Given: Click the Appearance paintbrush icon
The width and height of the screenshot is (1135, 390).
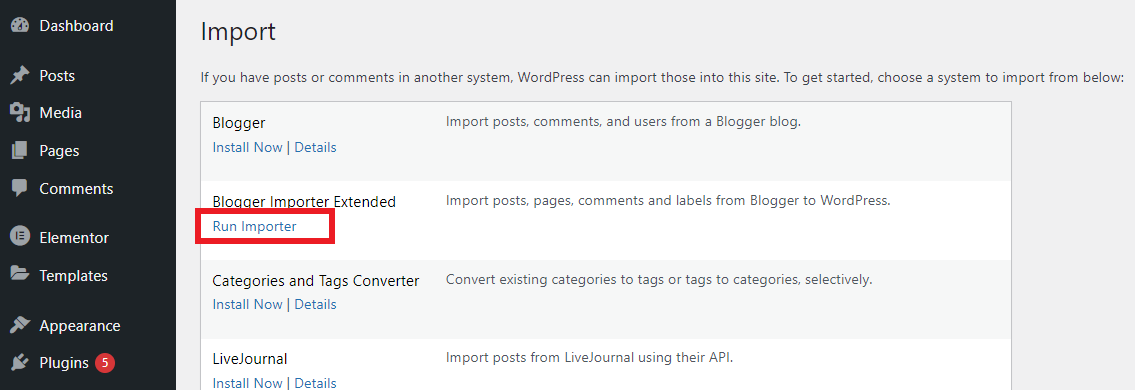Looking at the screenshot, I should tap(20, 325).
